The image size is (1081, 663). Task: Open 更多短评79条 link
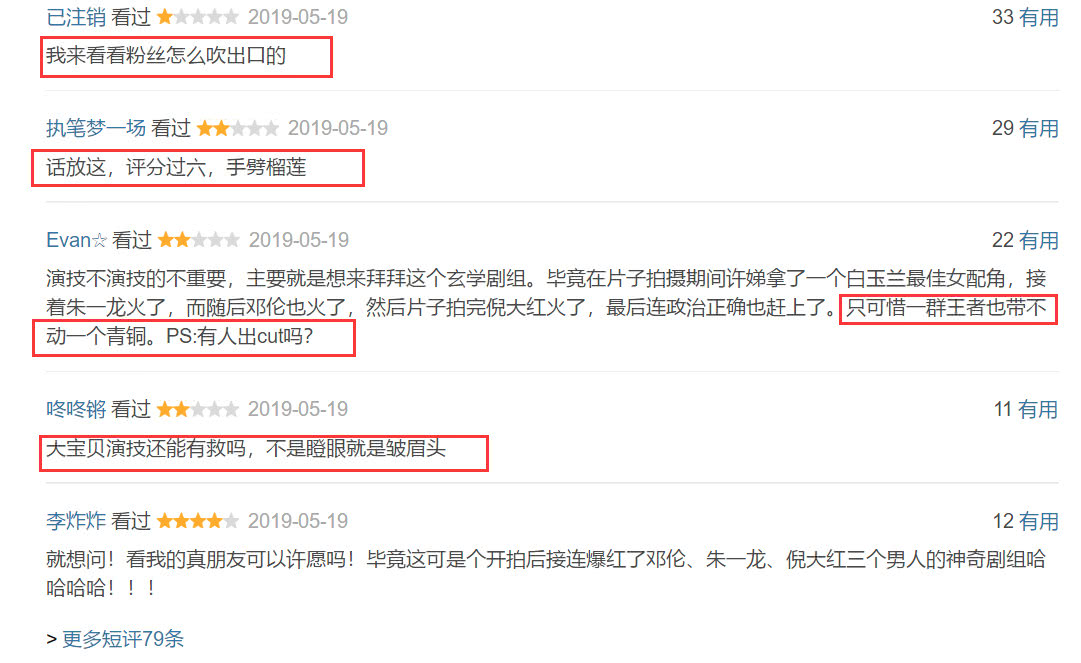[123, 639]
